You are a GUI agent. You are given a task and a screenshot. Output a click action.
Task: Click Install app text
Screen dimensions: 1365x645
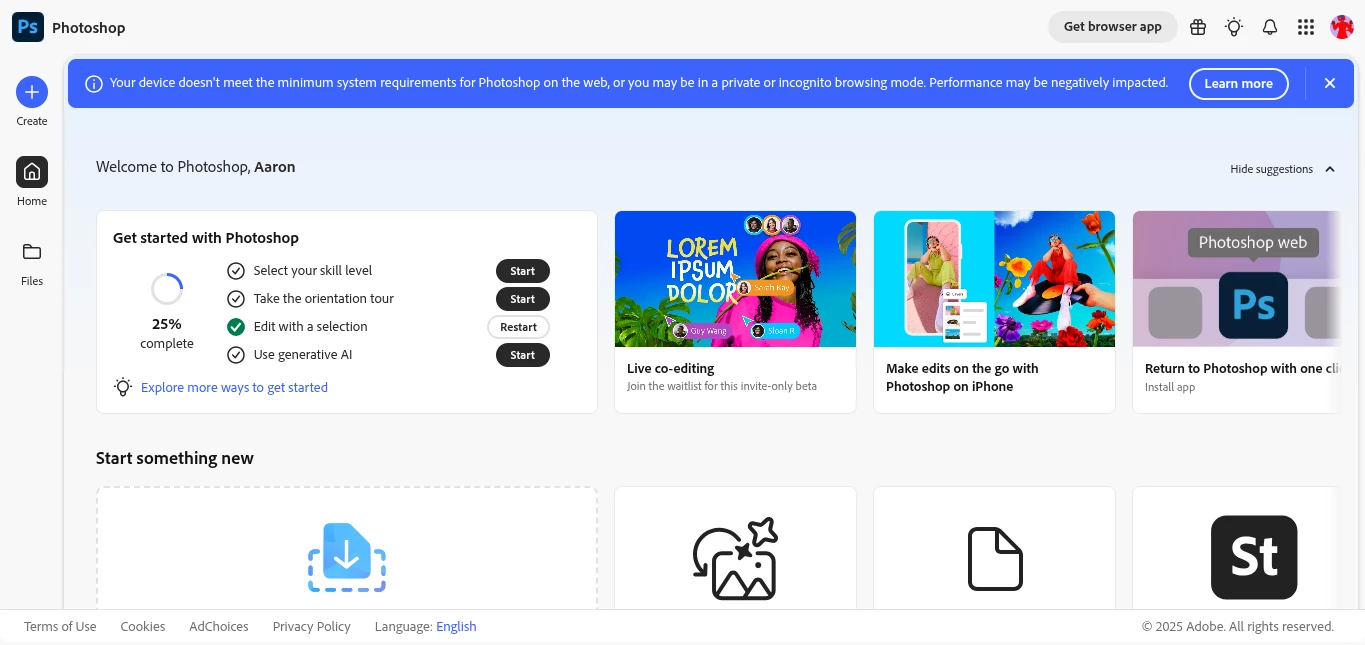1170,387
